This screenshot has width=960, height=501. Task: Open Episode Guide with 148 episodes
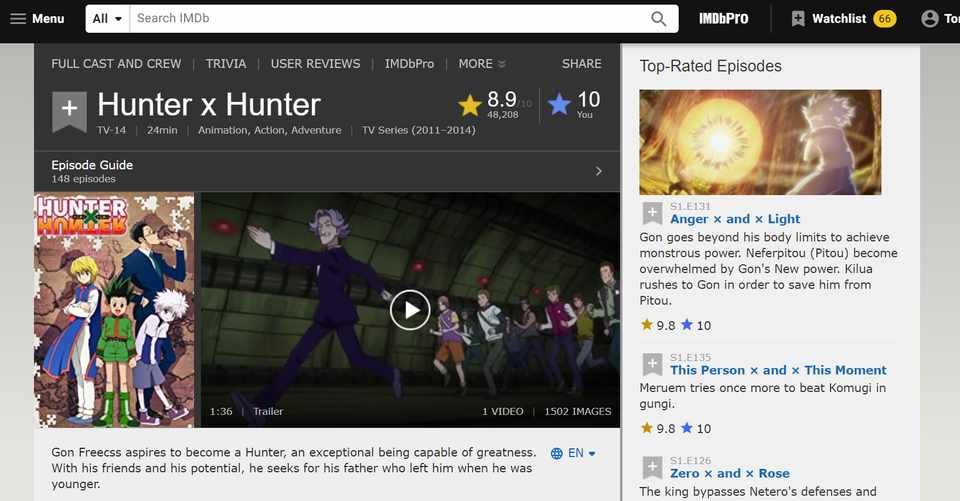coord(327,171)
